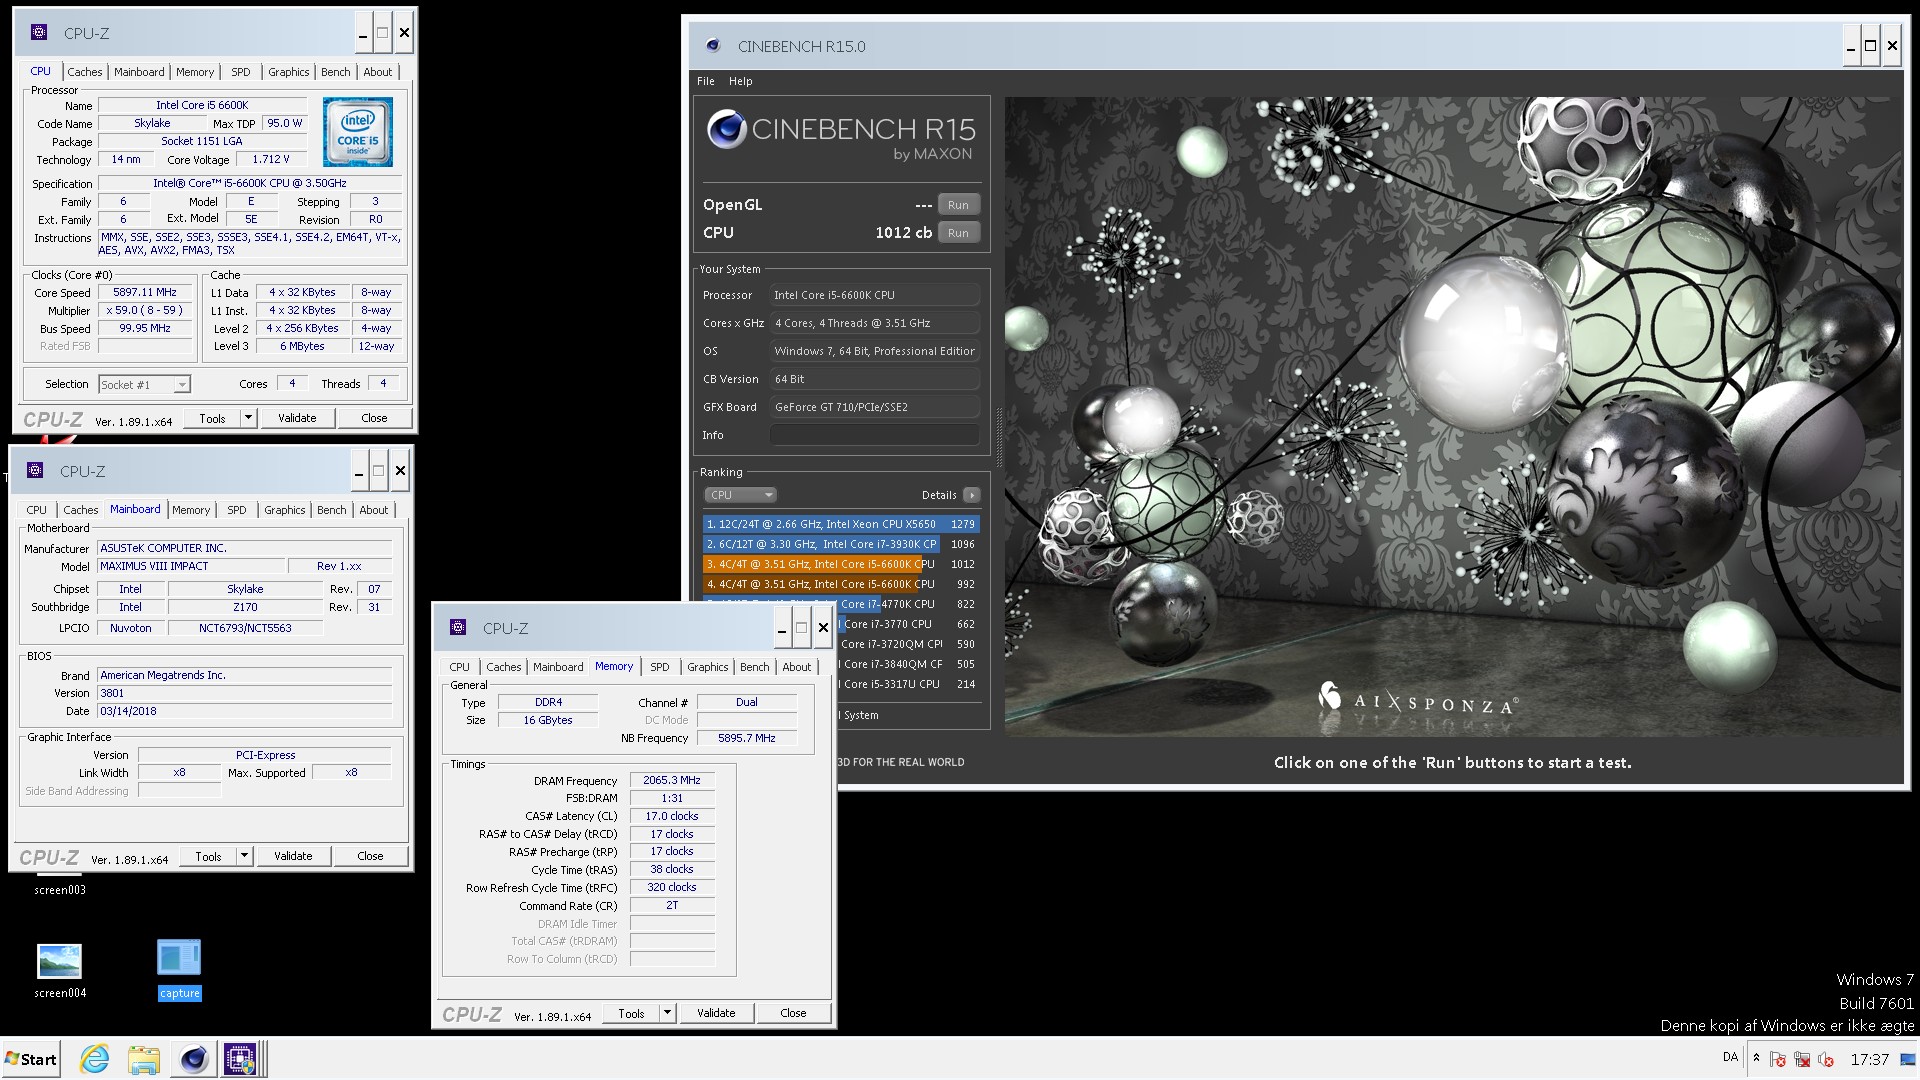The height and width of the screenshot is (1080, 1920).
Task: Click Validate in the top CPU-Z window
Action: 297,418
